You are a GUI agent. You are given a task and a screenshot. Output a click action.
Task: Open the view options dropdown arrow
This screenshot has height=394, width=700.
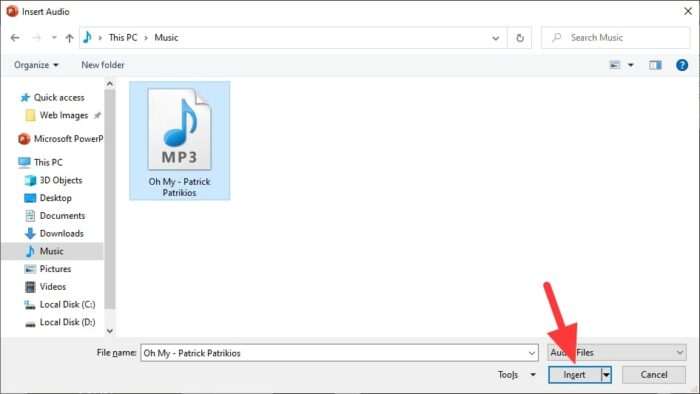click(x=631, y=65)
